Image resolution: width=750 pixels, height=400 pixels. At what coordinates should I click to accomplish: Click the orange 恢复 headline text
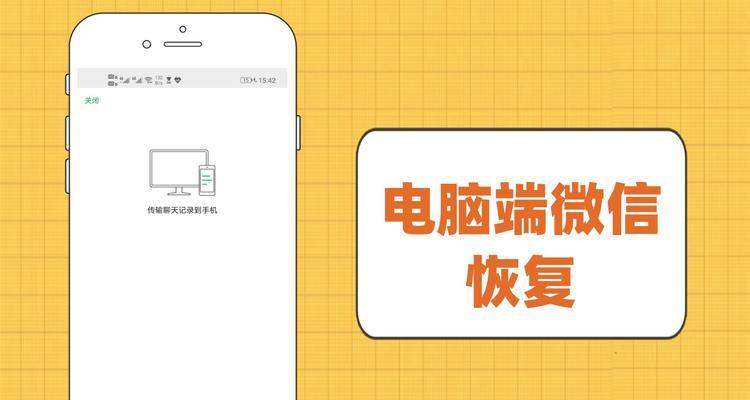(520, 280)
